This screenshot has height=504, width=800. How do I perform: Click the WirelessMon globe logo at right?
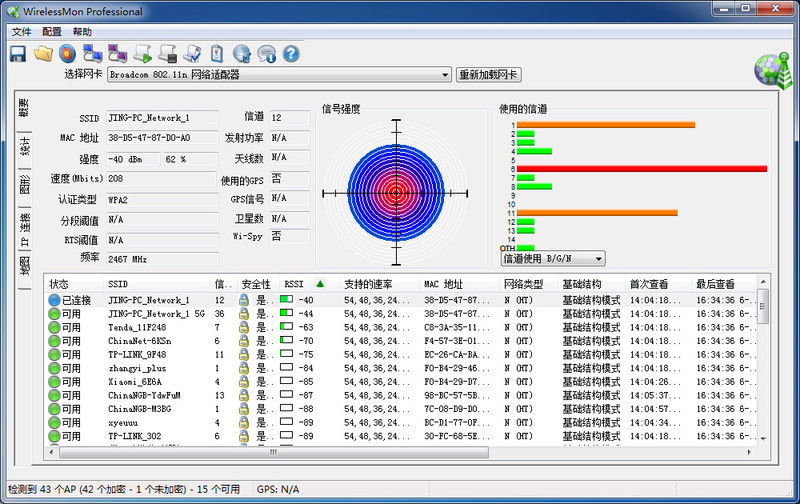pos(773,70)
